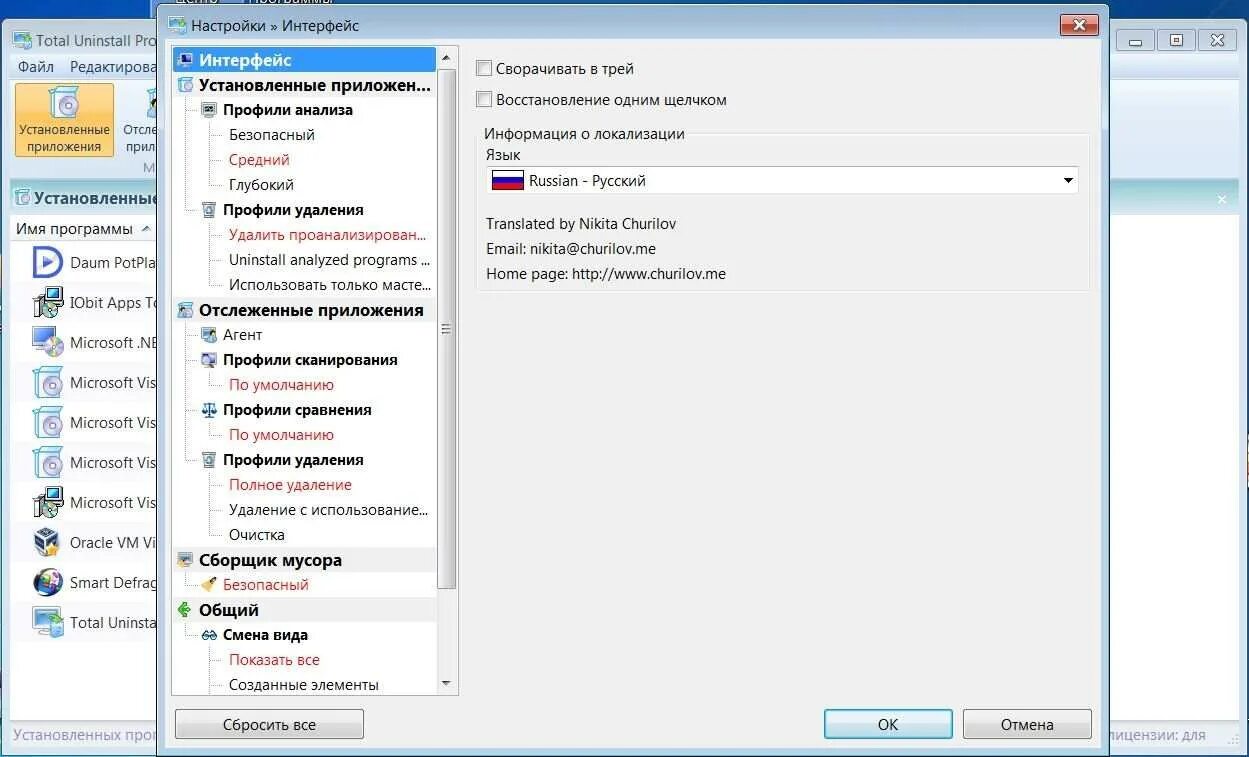
Task: Select Uninstall analyzed programs item
Action: 329,260
